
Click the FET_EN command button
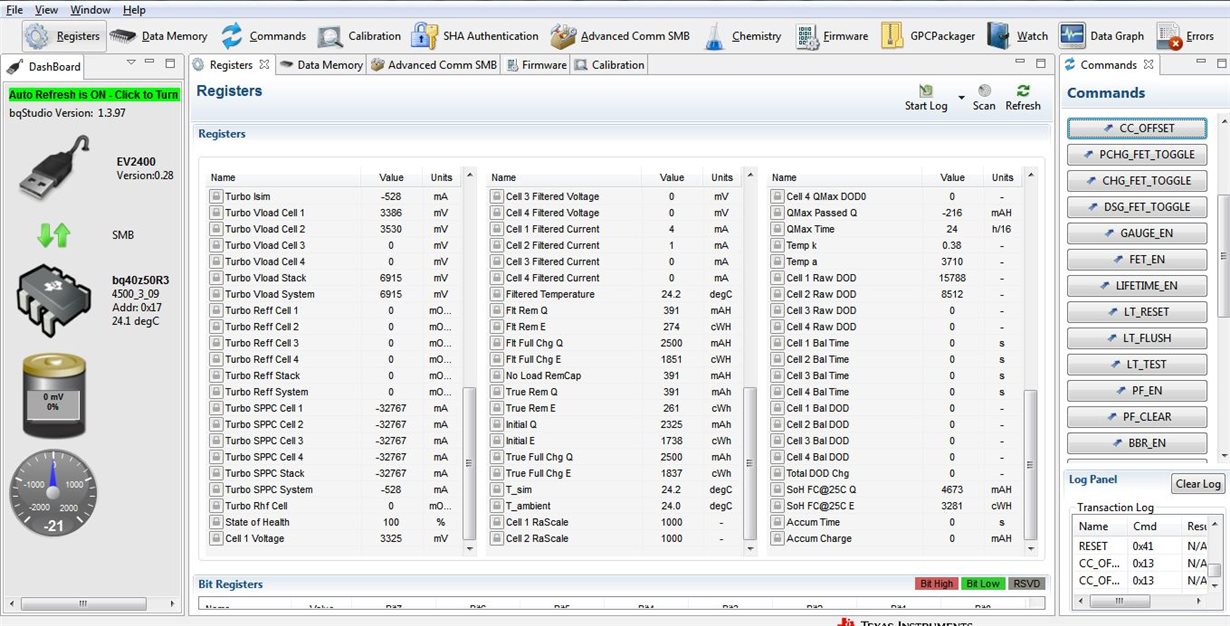pyautogui.click(x=1137, y=259)
